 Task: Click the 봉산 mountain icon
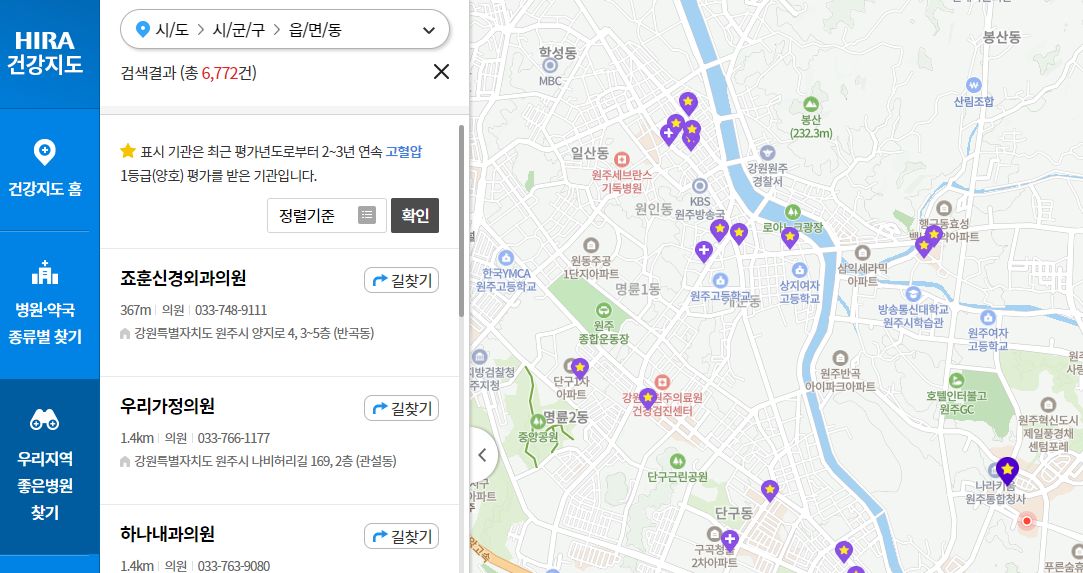click(x=812, y=104)
